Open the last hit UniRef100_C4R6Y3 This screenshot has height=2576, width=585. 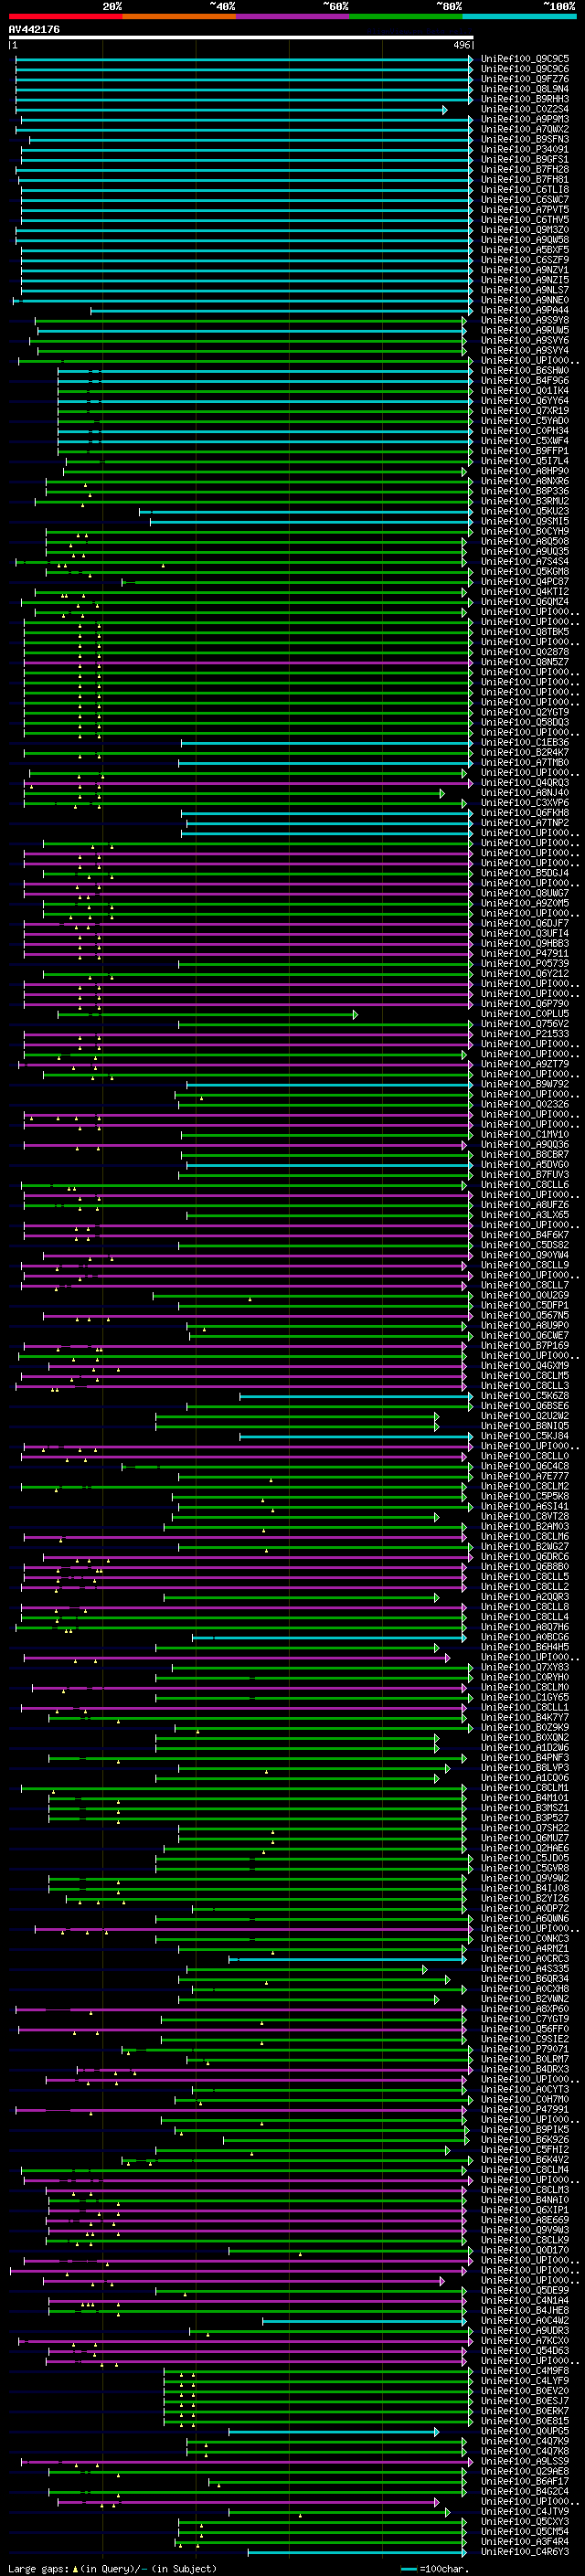[525, 2551]
